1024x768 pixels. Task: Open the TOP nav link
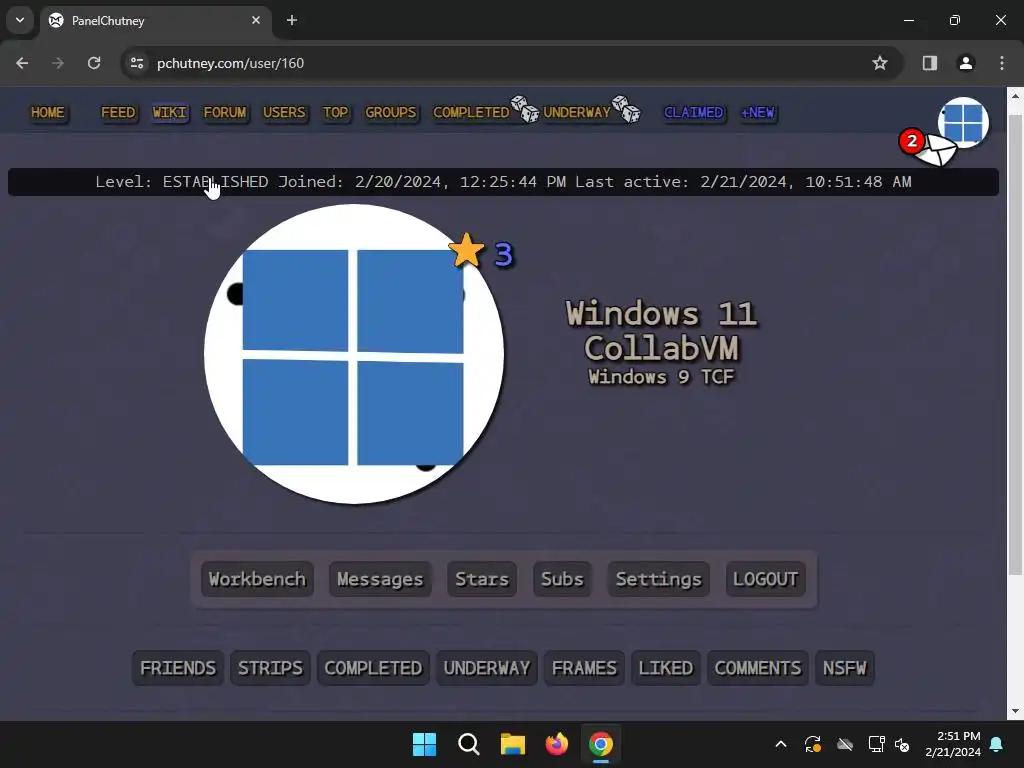pos(336,112)
